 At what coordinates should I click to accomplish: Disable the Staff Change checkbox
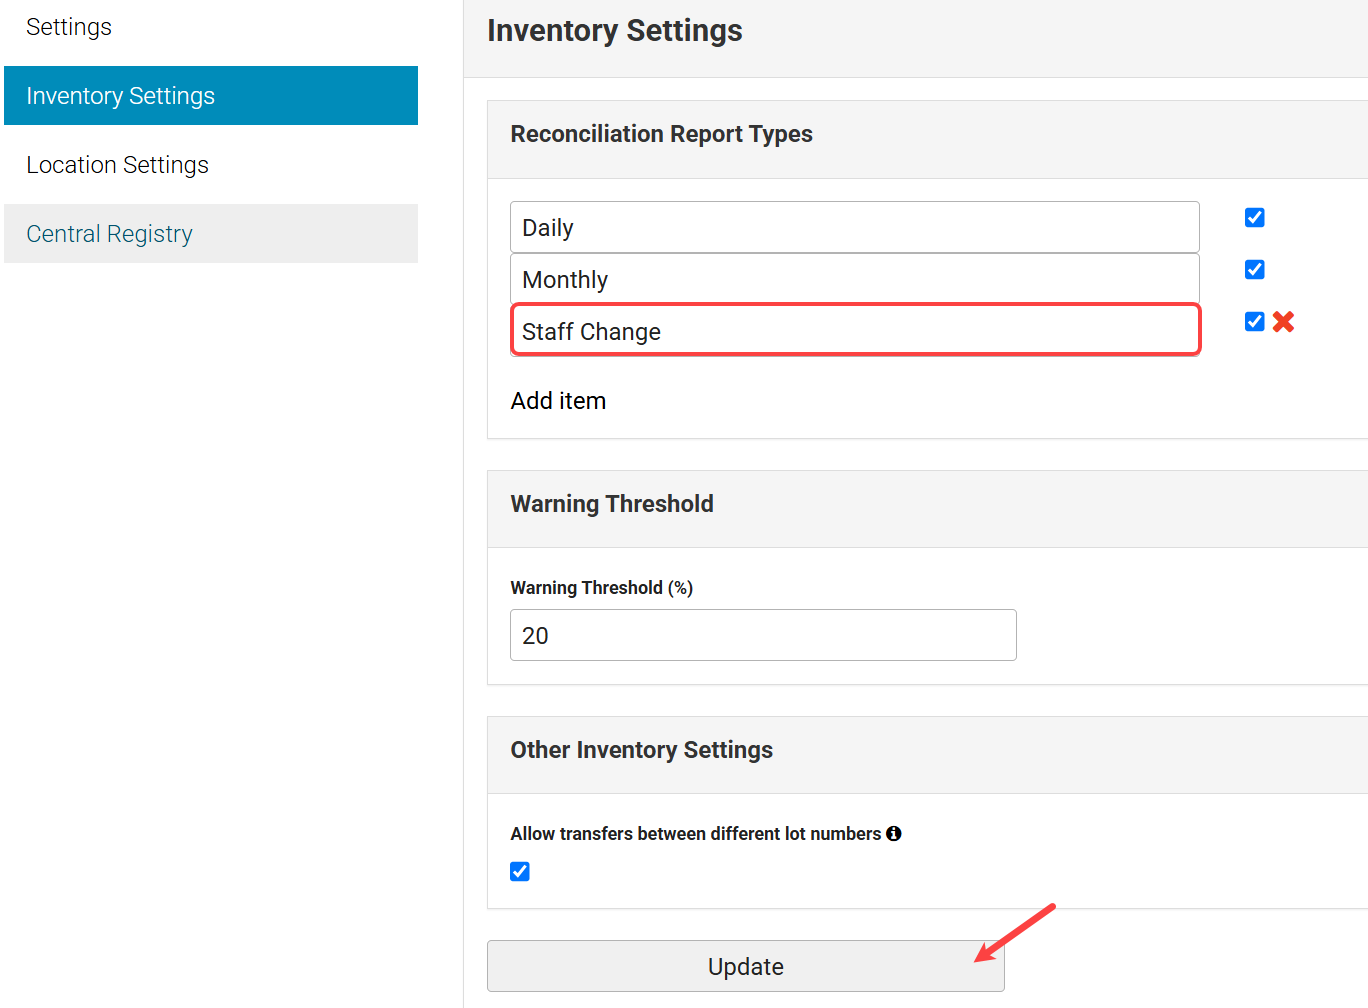pyautogui.click(x=1255, y=322)
